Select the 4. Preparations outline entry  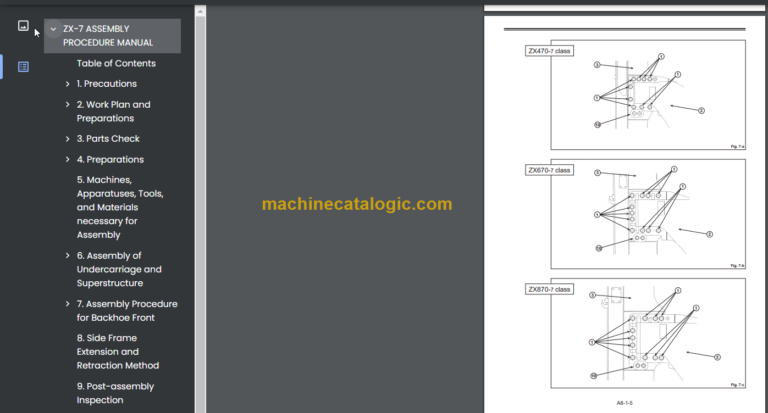pos(110,159)
